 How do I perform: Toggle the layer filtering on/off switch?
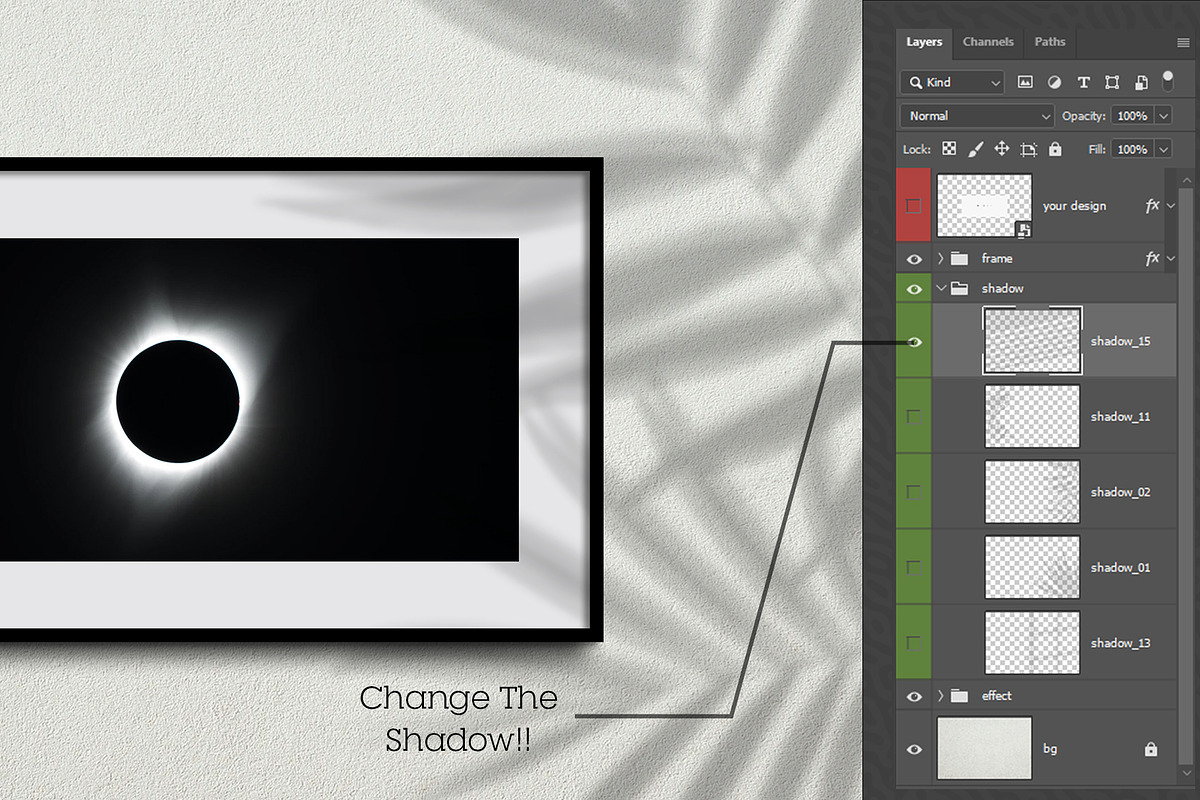[x=1167, y=81]
